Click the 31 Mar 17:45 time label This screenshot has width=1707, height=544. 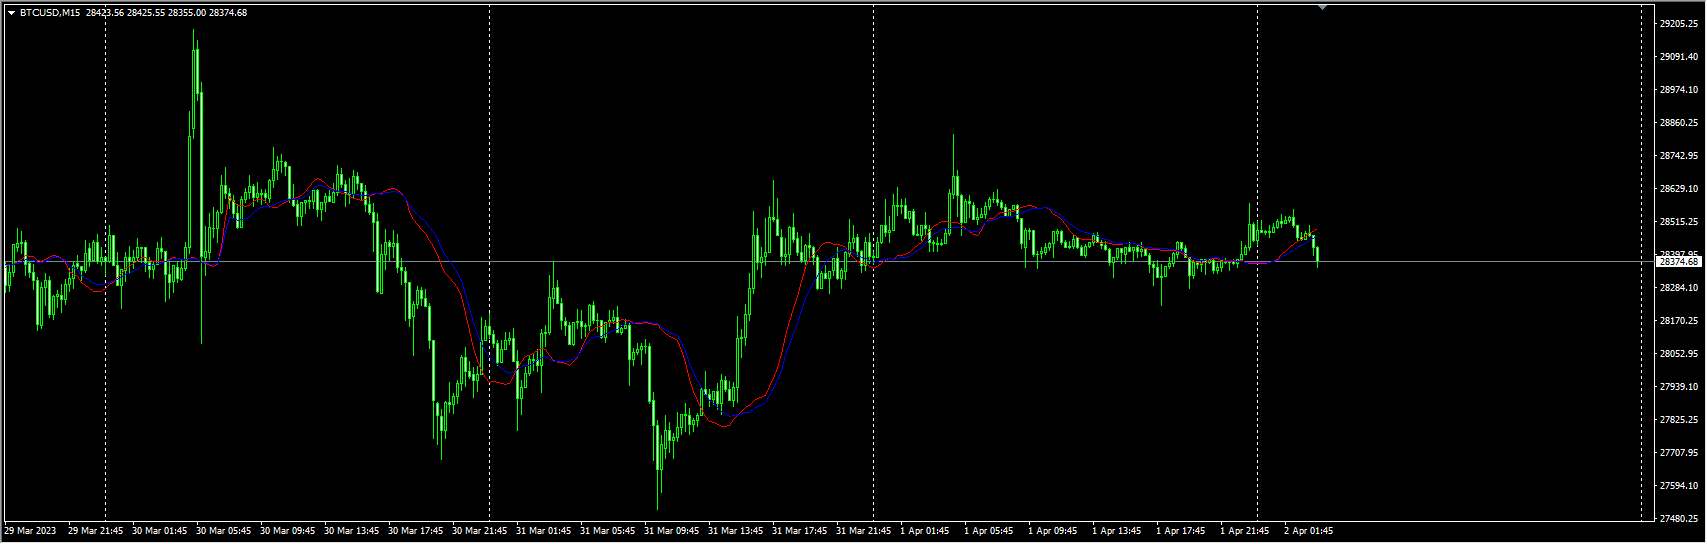click(x=799, y=531)
